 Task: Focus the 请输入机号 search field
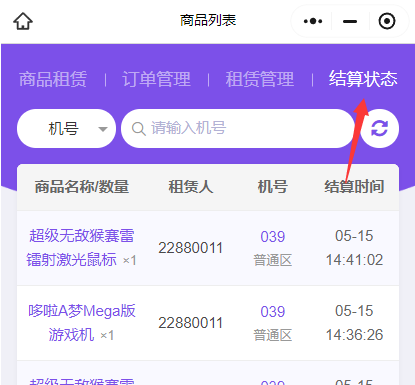pos(237,129)
